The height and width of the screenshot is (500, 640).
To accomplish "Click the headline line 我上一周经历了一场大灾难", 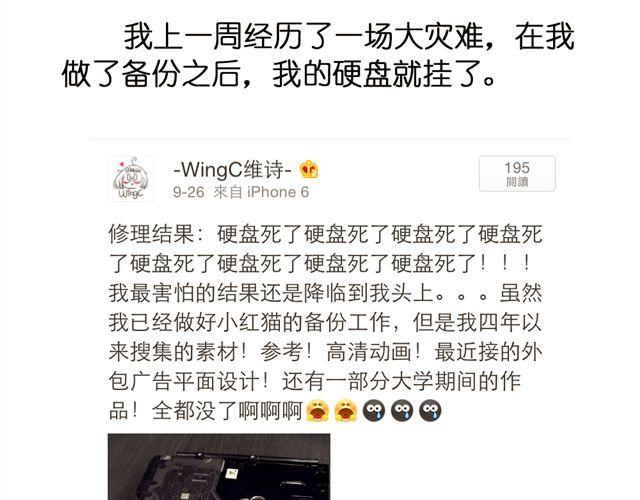I will (x=349, y=37).
